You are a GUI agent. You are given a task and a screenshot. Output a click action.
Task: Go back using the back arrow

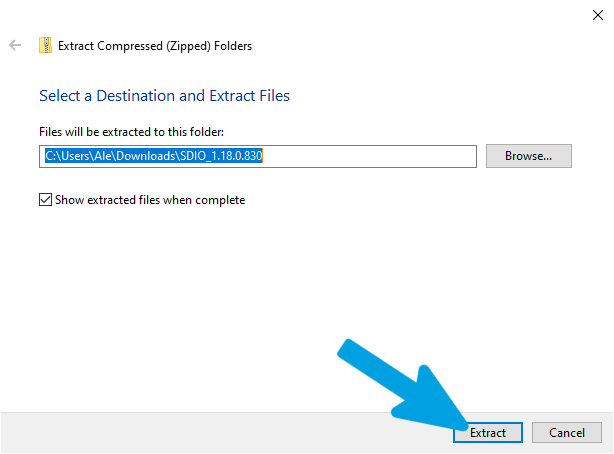pos(15,45)
